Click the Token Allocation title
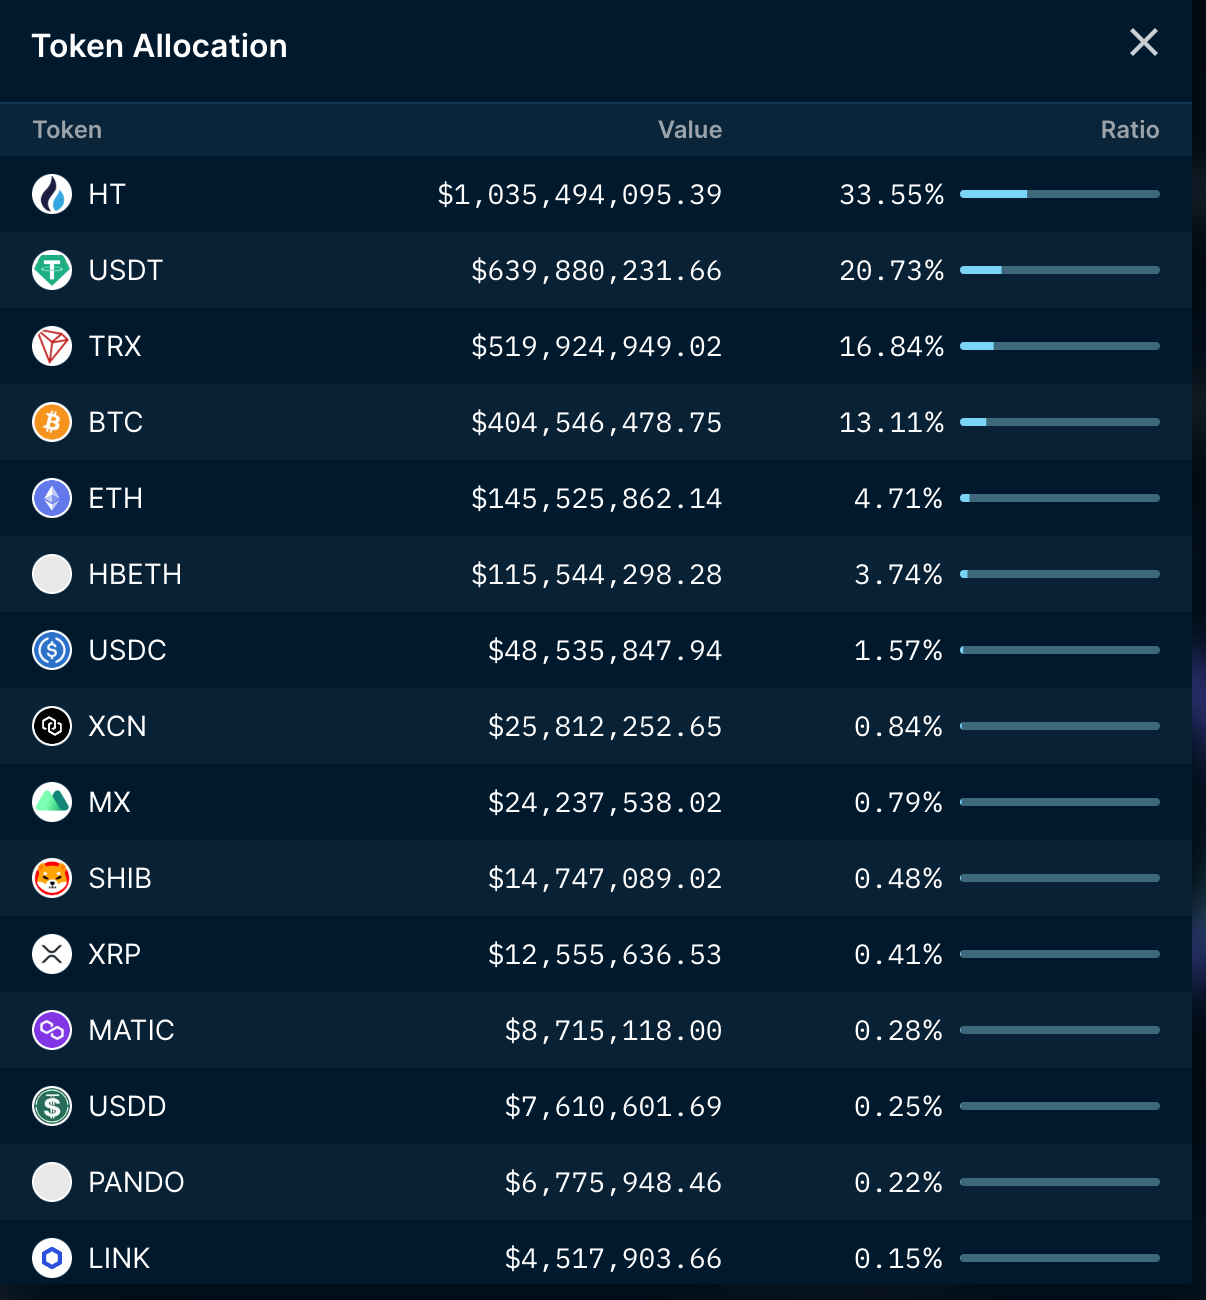 click(x=159, y=46)
